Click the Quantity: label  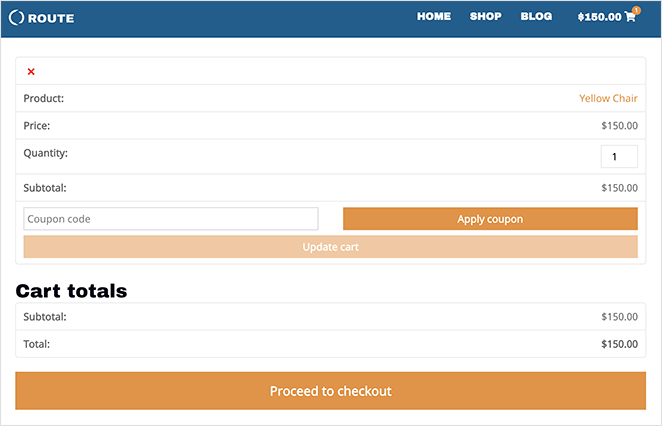click(x=45, y=153)
